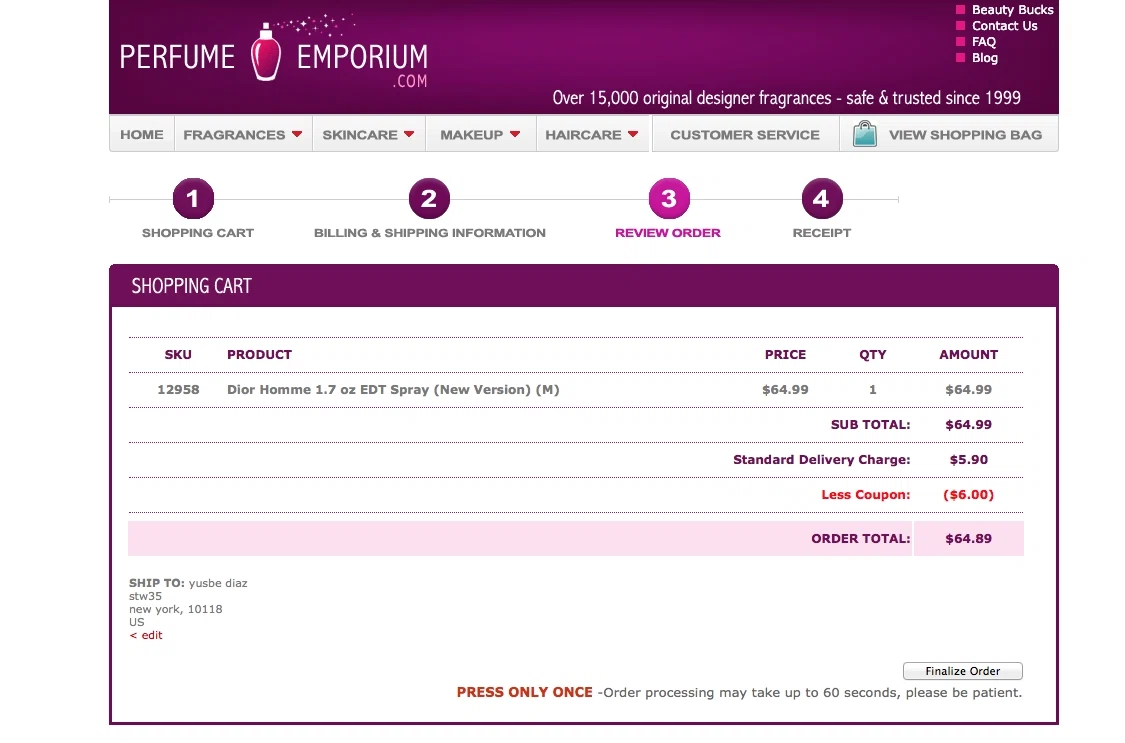Click step 2 circle icon

[x=429, y=199]
